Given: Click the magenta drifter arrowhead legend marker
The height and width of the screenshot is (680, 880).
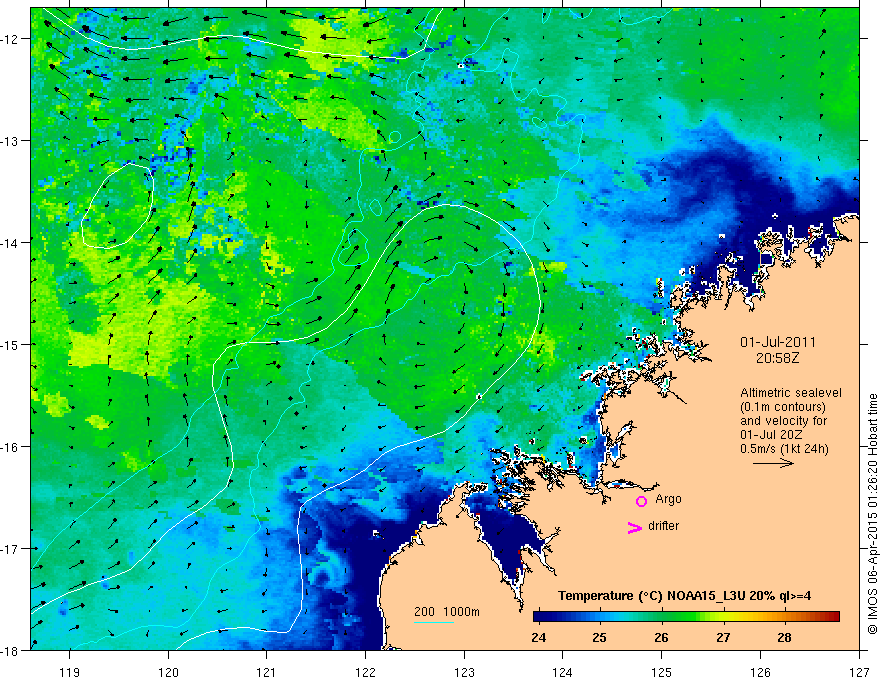Looking at the screenshot, I should (x=634, y=527).
